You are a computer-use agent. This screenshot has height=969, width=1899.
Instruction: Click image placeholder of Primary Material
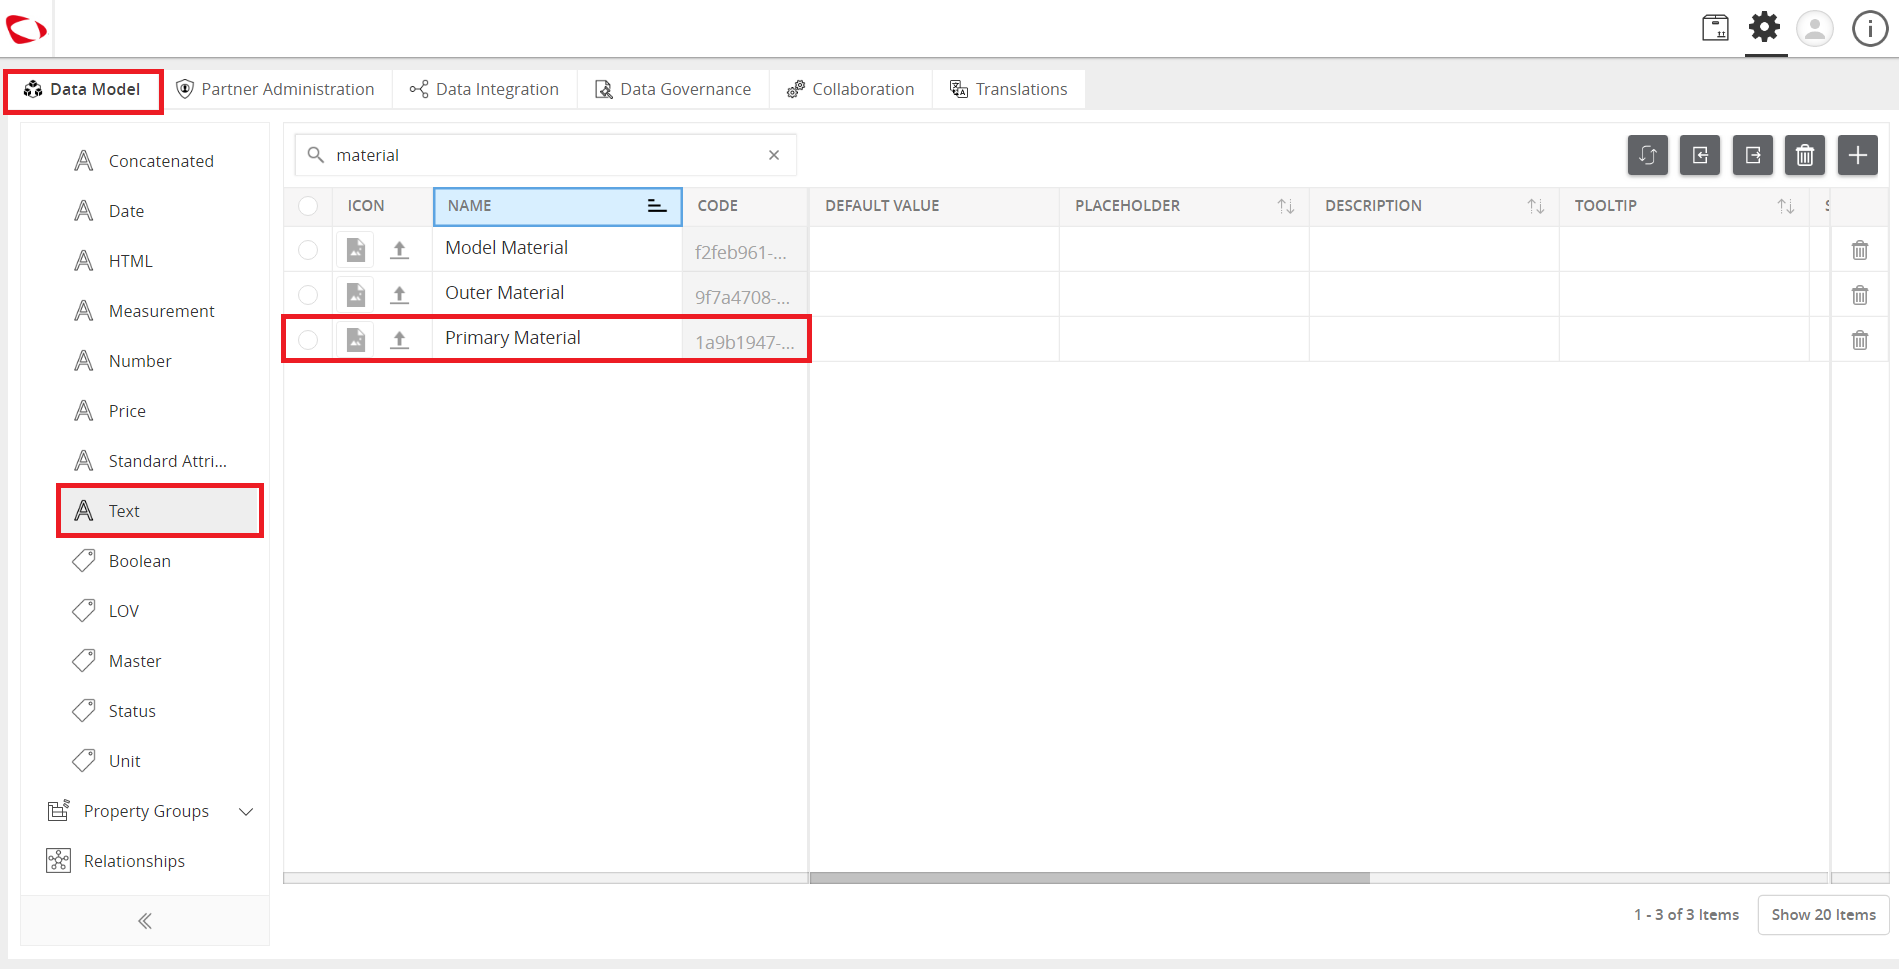tap(356, 340)
